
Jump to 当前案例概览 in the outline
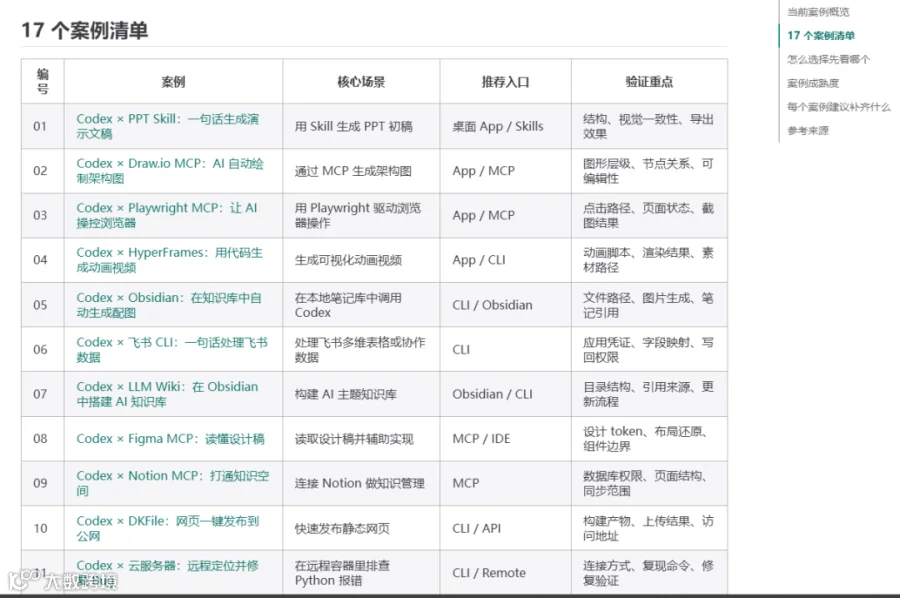coord(818,12)
